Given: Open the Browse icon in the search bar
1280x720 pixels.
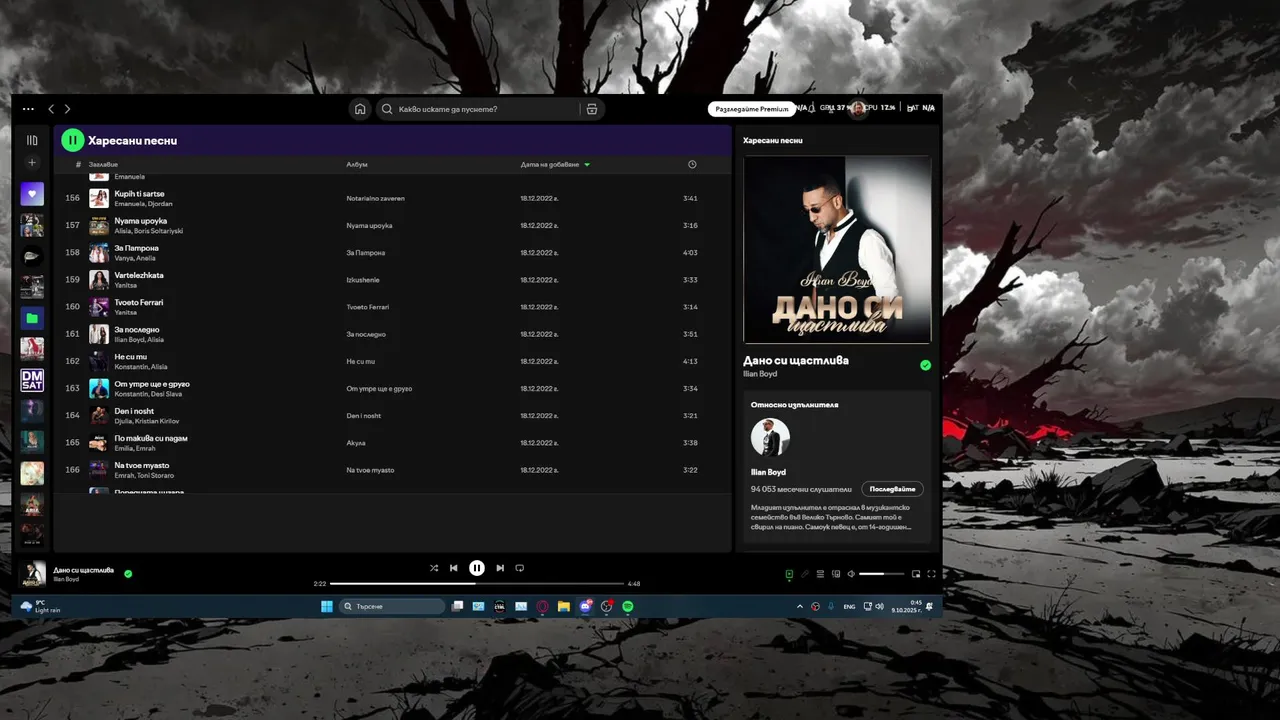Looking at the screenshot, I should coord(592,109).
